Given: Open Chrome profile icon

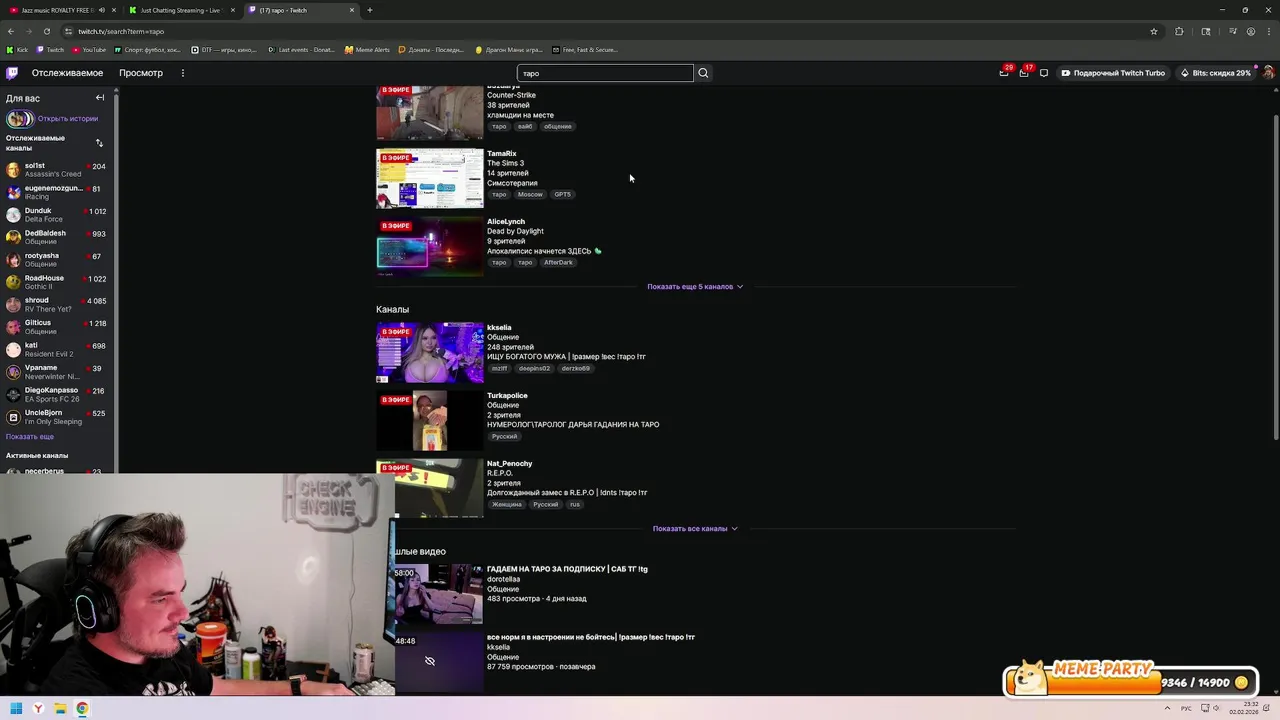Looking at the screenshot, I should point(1250,31).
